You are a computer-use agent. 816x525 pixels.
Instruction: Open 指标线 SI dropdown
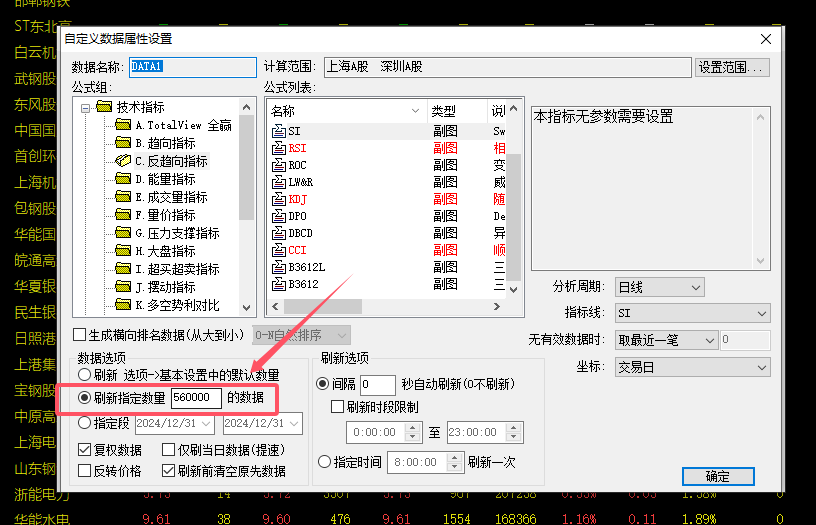(761, 313)
